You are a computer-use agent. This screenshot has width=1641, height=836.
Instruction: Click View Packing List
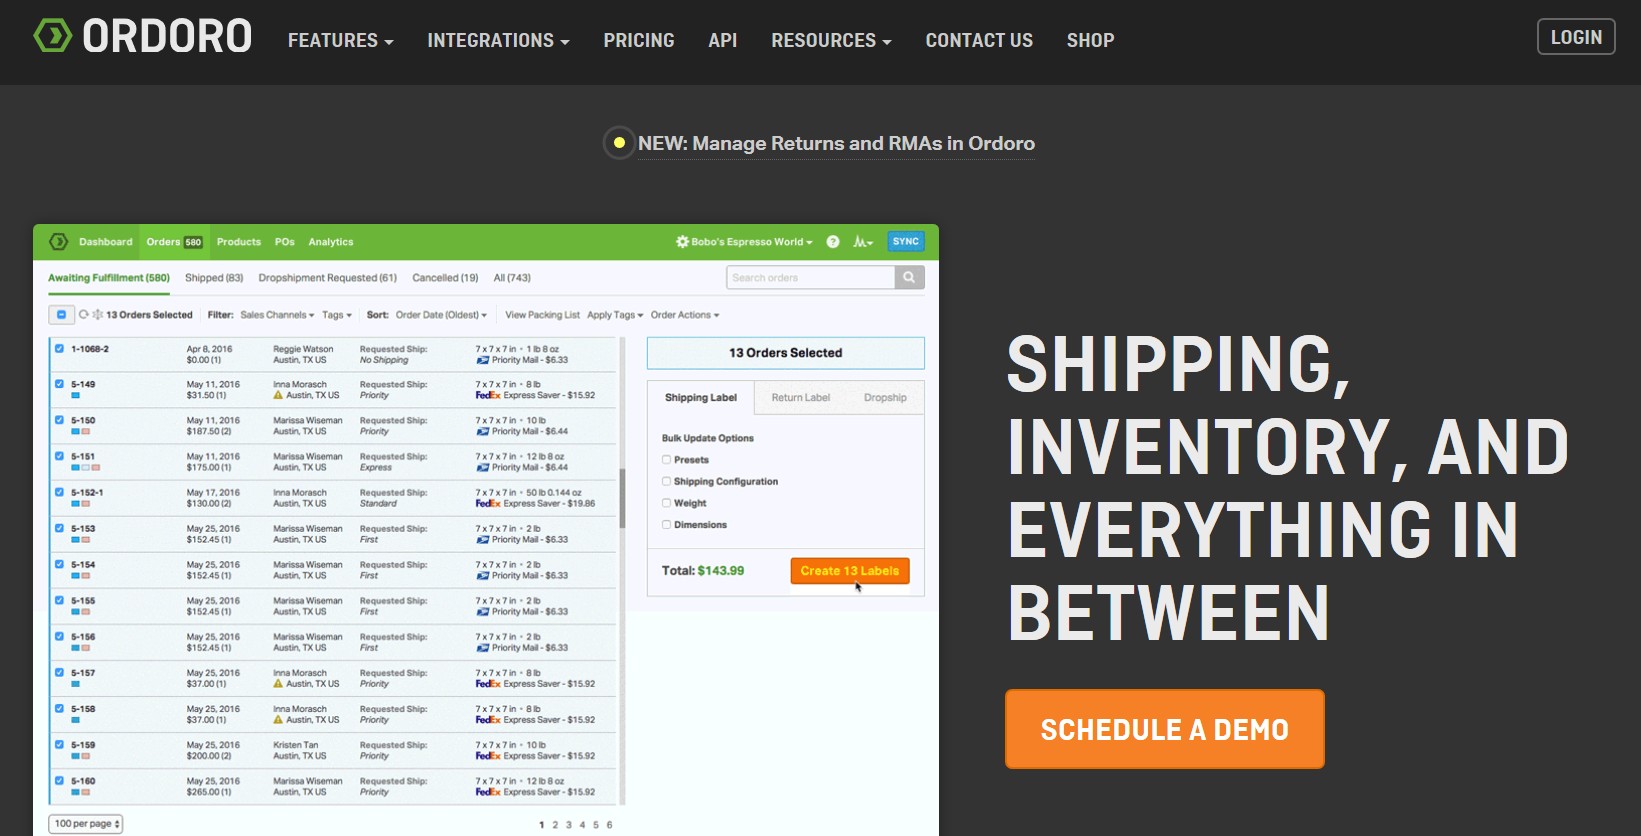[542, 315]
